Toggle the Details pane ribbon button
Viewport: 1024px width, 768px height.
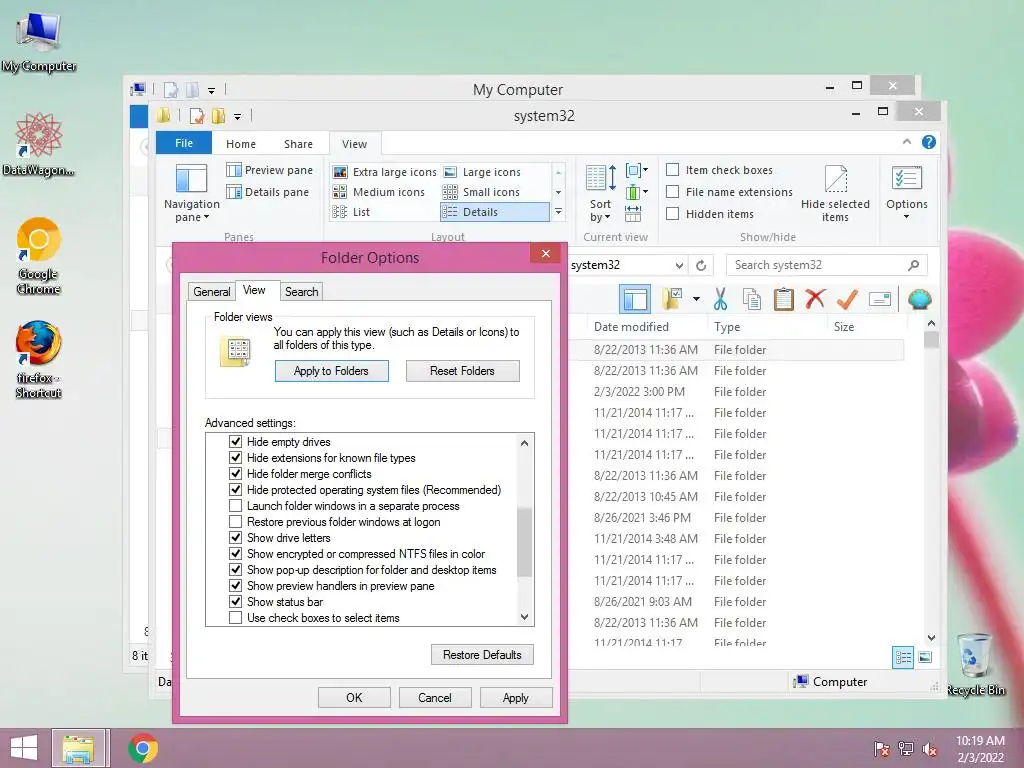(x=267, y=192)
